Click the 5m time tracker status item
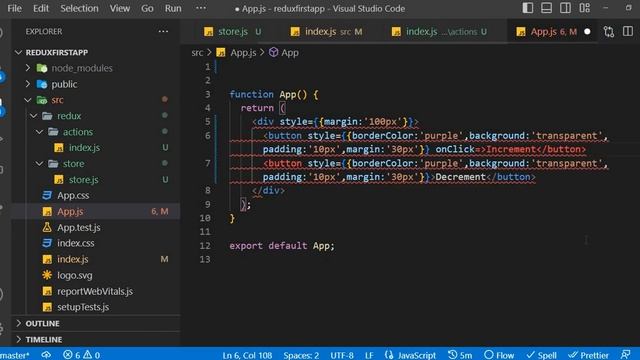The image size is (640, 360). (460, 355)
